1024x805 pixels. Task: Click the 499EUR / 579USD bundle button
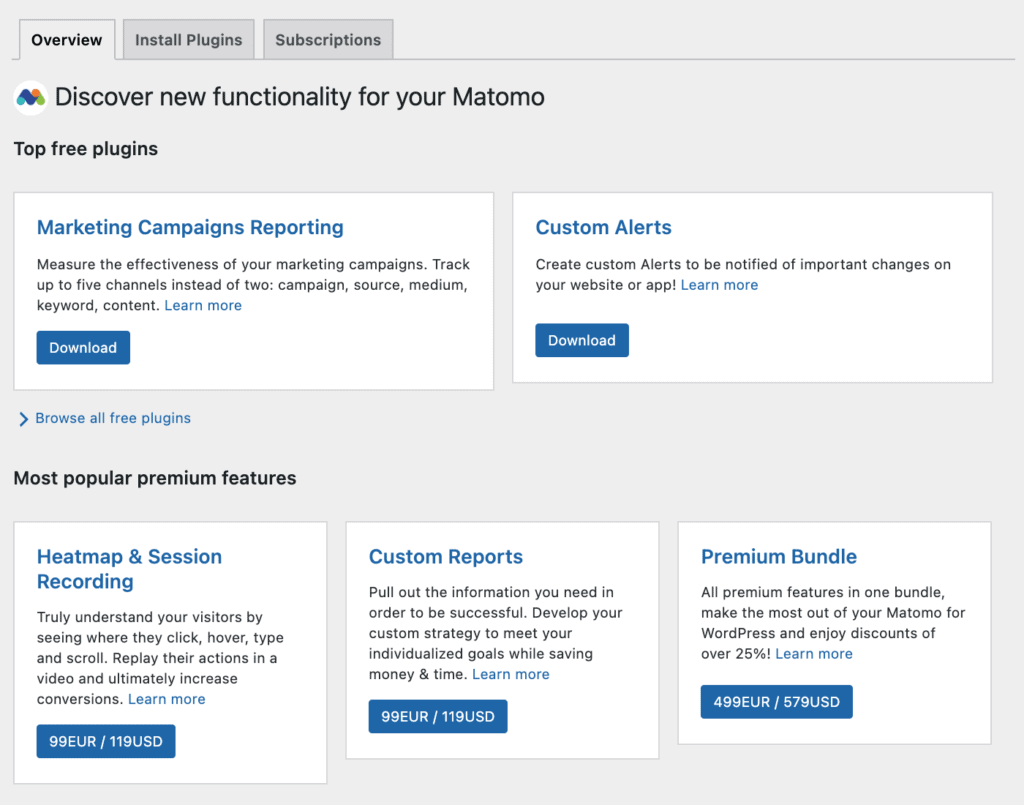pos(776,702)
